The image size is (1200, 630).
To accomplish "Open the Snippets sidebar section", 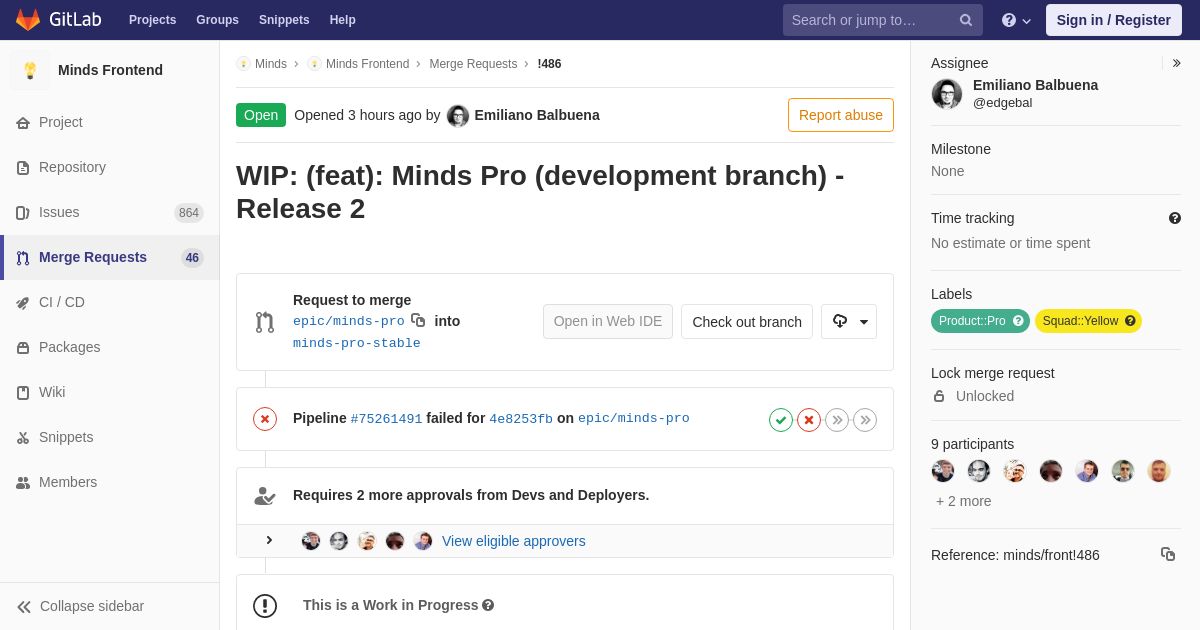I will pyautogui.click(x=110, y=437).
